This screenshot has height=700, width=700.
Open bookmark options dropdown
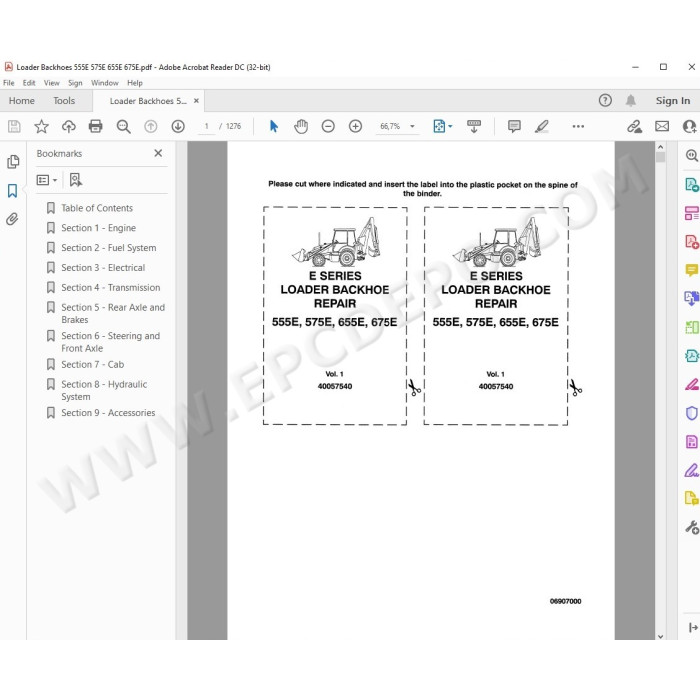[x=47, y=180]
